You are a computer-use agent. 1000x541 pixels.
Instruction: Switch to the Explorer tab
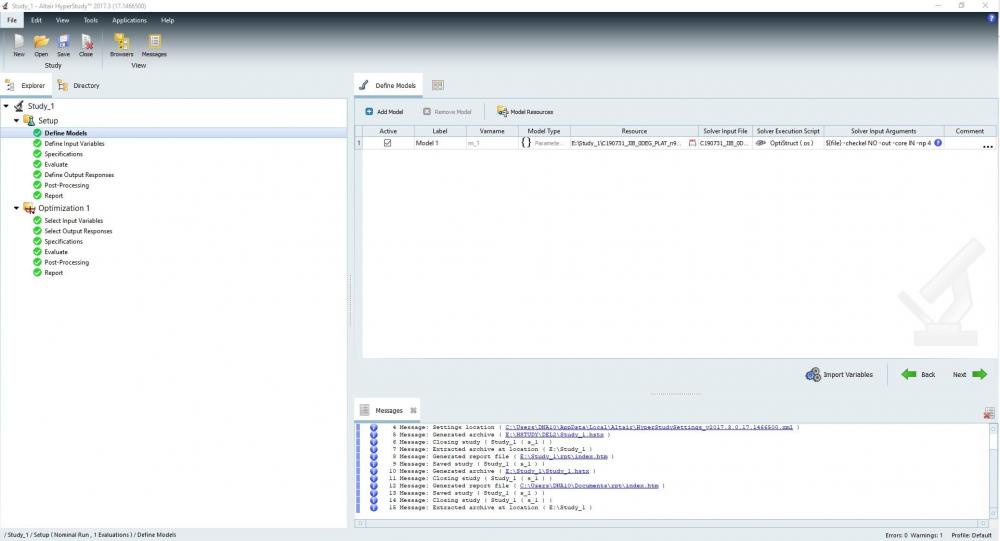click(x=26, y=85)
